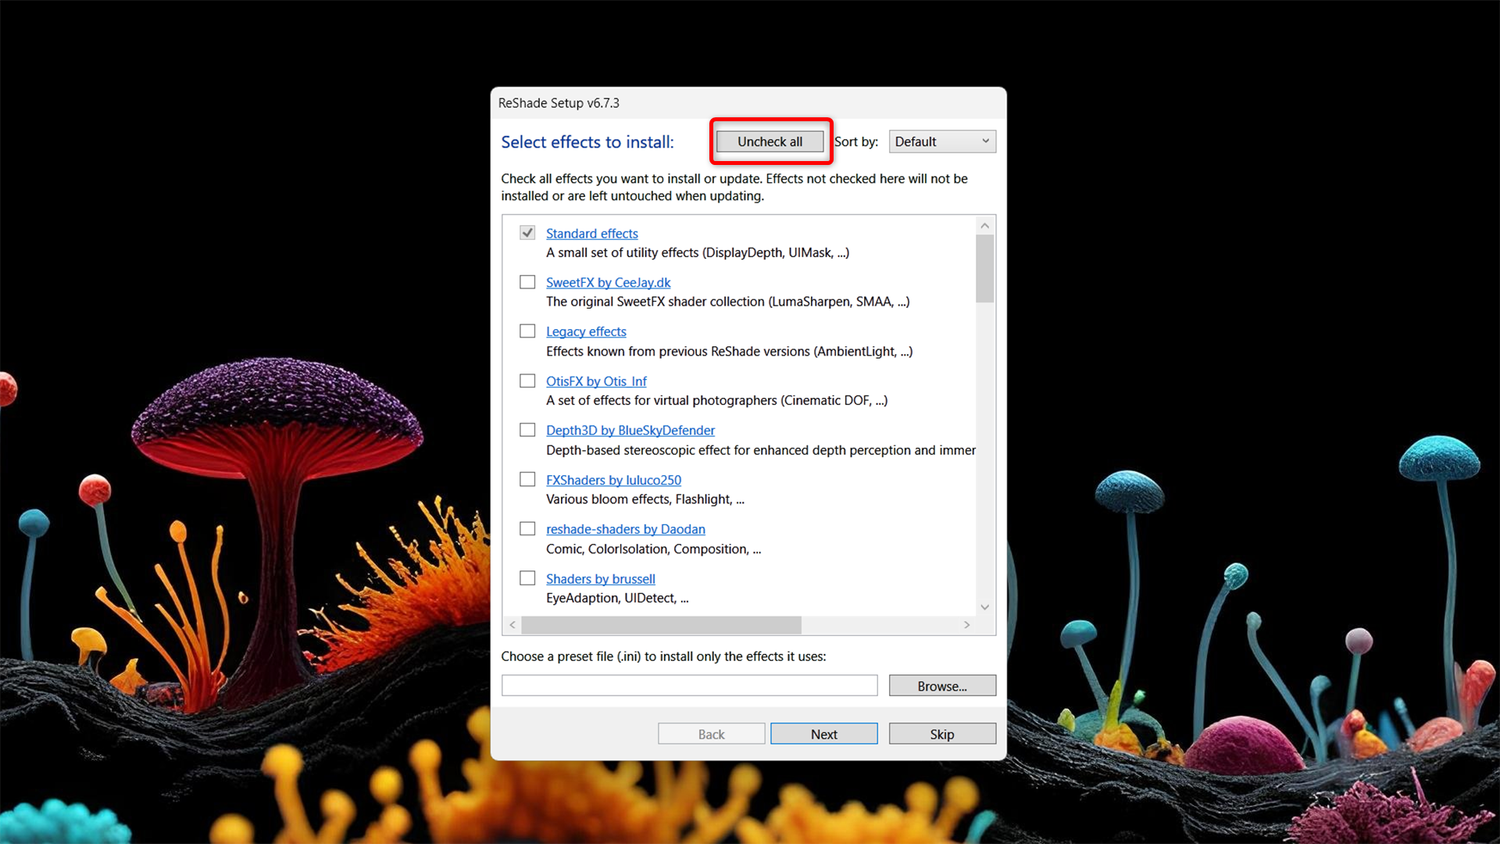Open the Shaders by brussell link
The image size is (1500, 844).
600,579
